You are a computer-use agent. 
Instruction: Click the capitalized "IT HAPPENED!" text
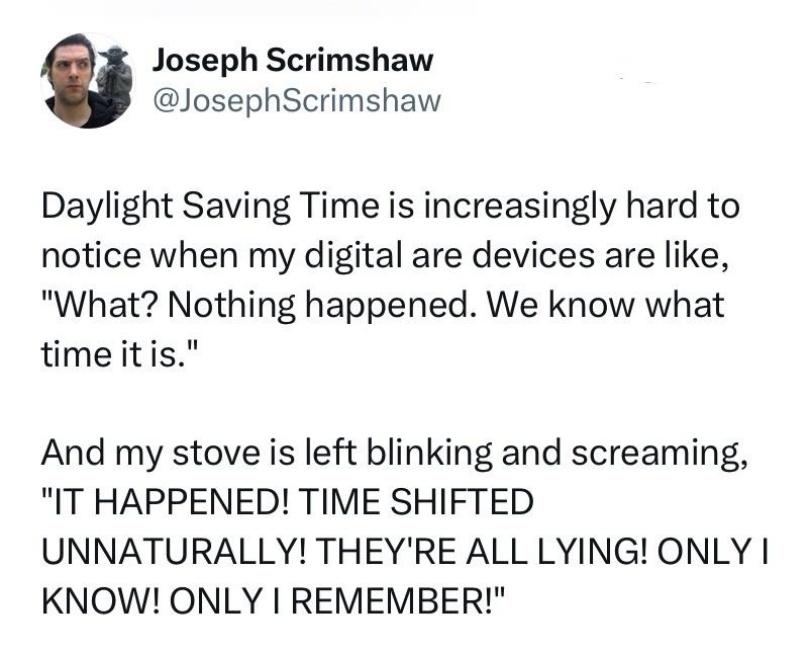pyautogui.click(x=166, y=502)
